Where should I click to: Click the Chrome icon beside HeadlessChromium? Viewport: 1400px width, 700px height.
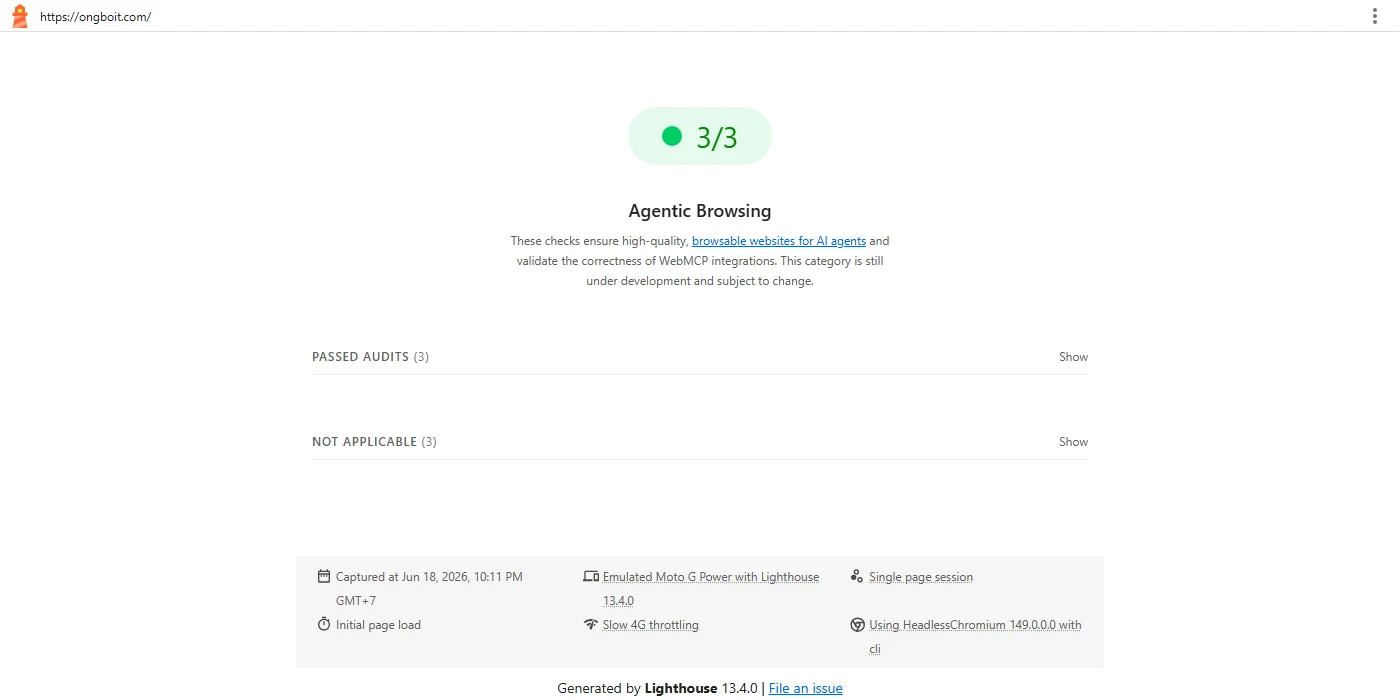[857, 624]
